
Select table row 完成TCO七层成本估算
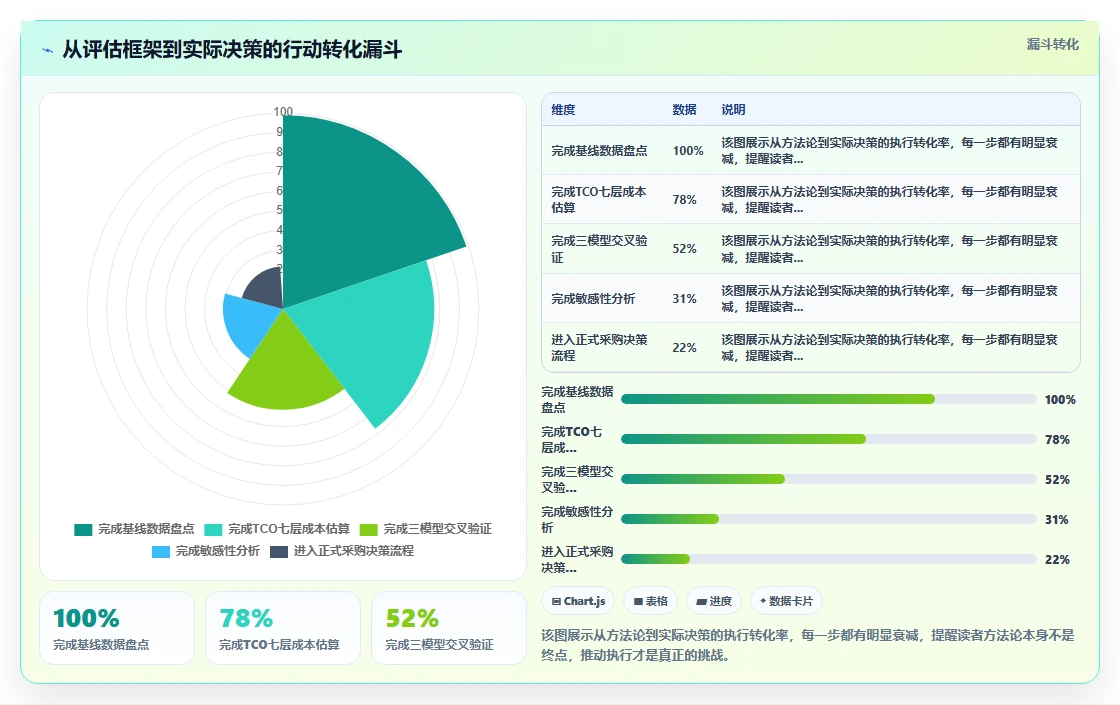click(811, 199)
